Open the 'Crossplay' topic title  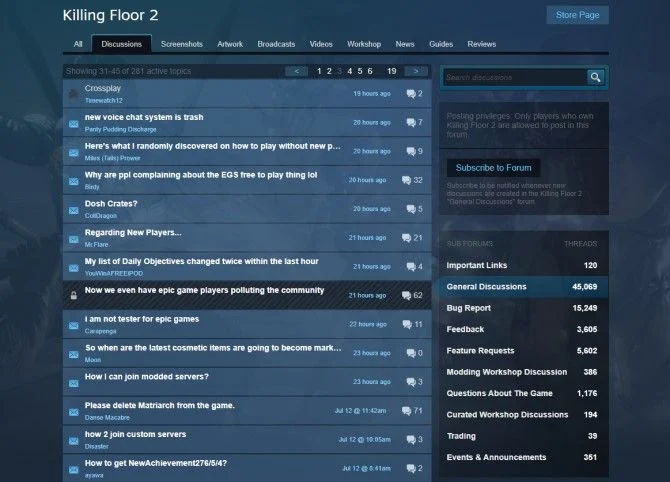103,88
